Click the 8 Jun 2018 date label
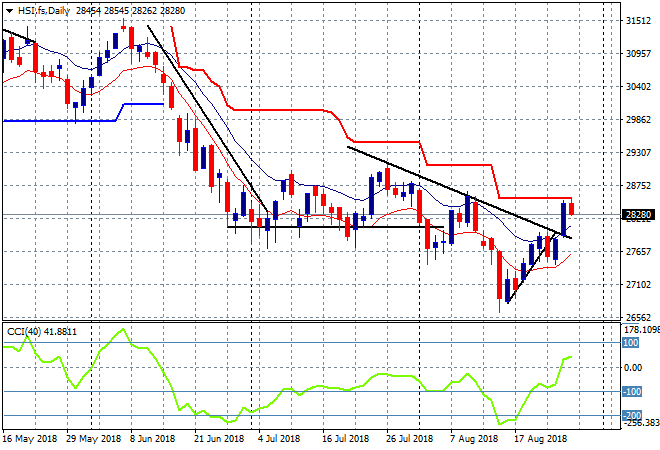 click(x=152, y=439)
